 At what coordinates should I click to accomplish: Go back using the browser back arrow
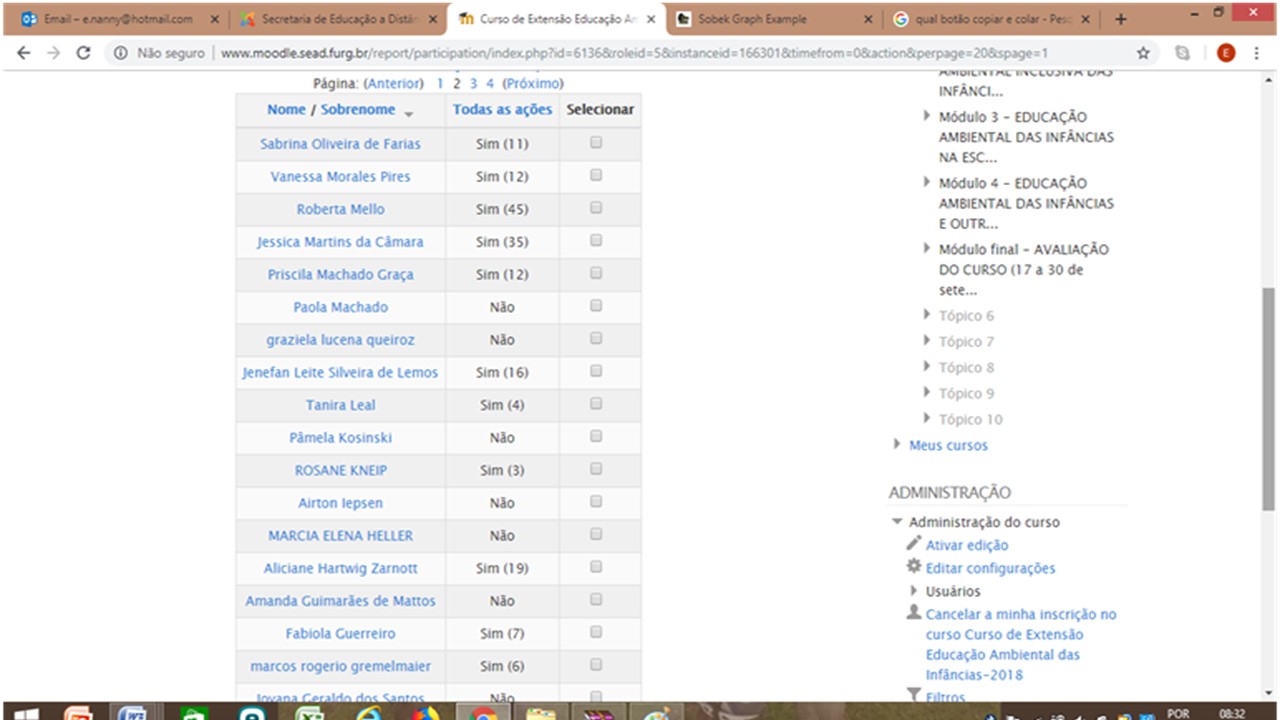point(24,53)
